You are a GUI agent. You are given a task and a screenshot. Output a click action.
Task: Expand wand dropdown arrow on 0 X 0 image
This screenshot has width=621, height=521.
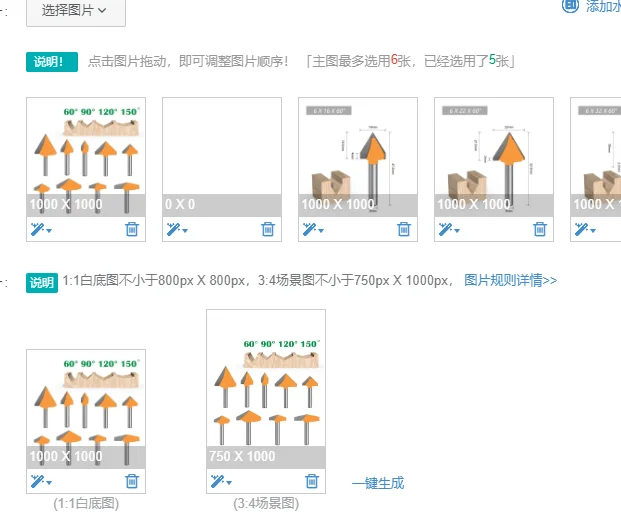coord(185,230)
